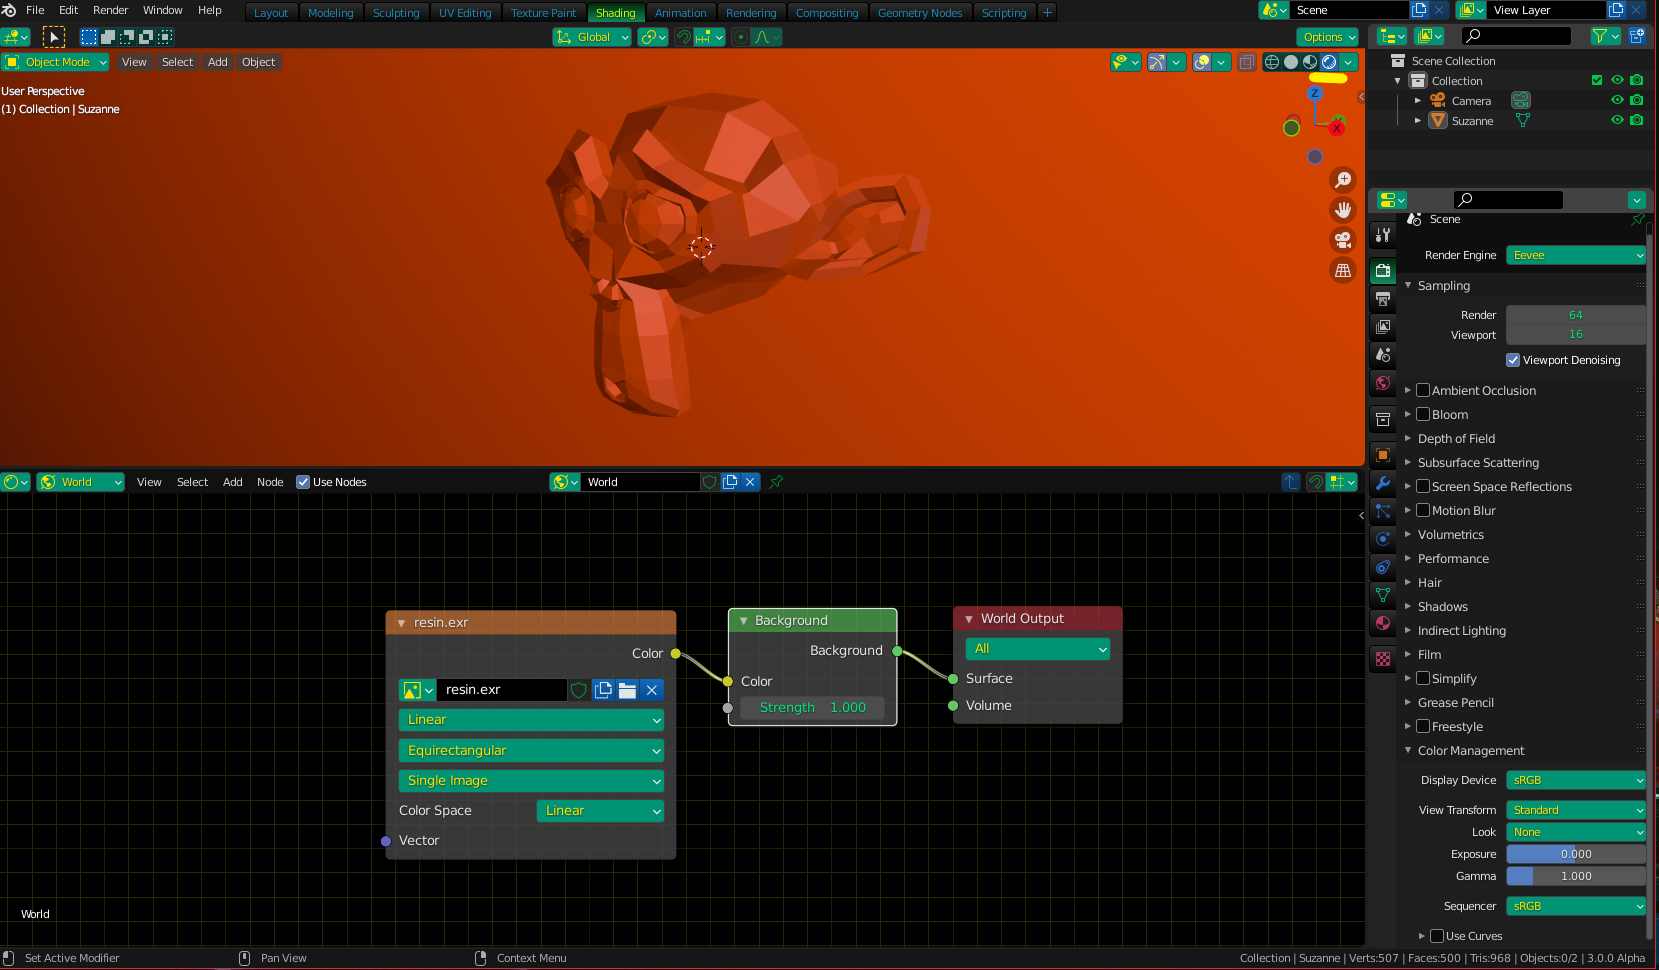Open the Particle properties tab icon
Image resolution: width=1659 pixels, height=970 pixels.
tap(1383, 511)
